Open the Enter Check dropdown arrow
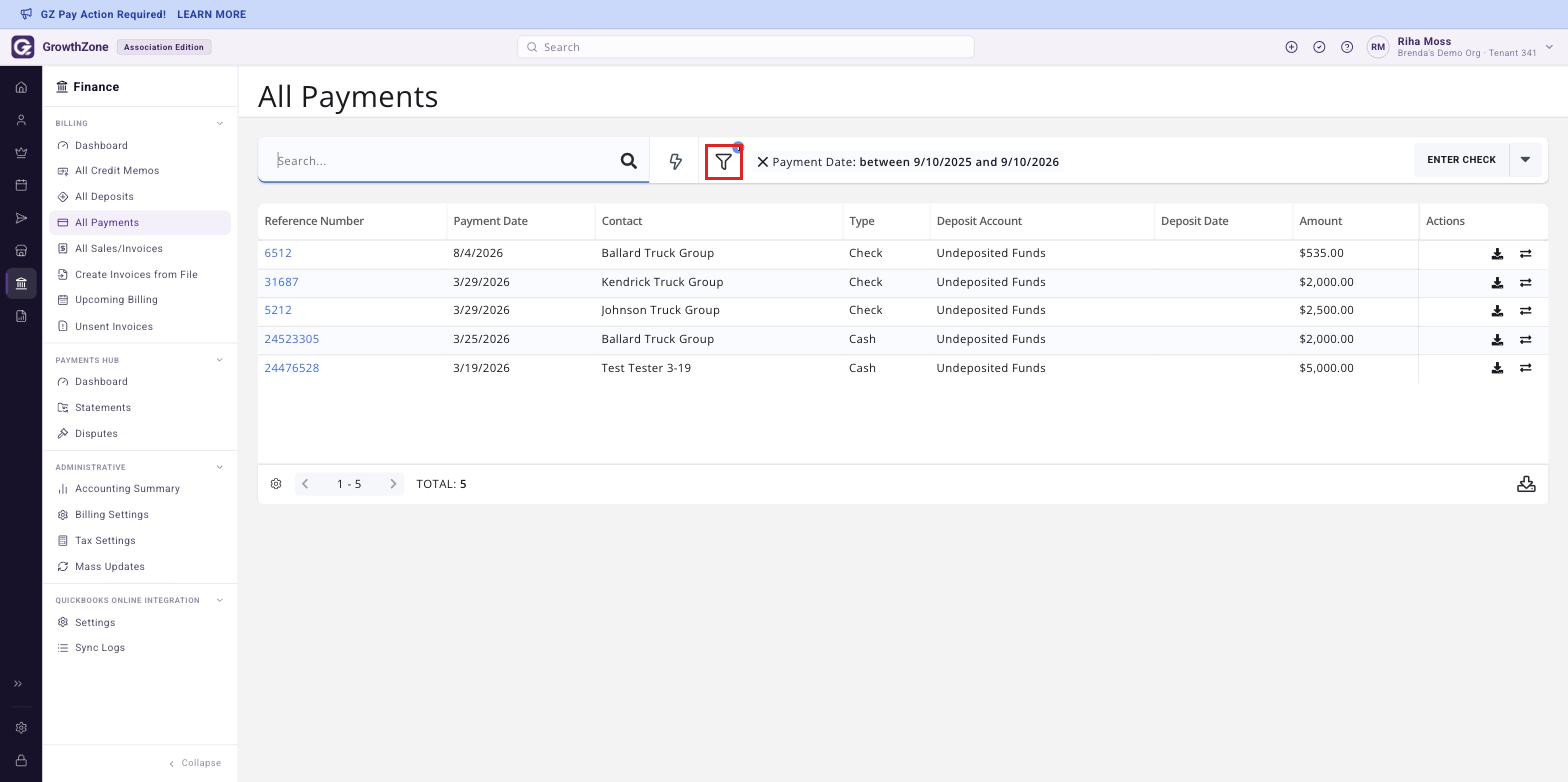 point(1525,160)
